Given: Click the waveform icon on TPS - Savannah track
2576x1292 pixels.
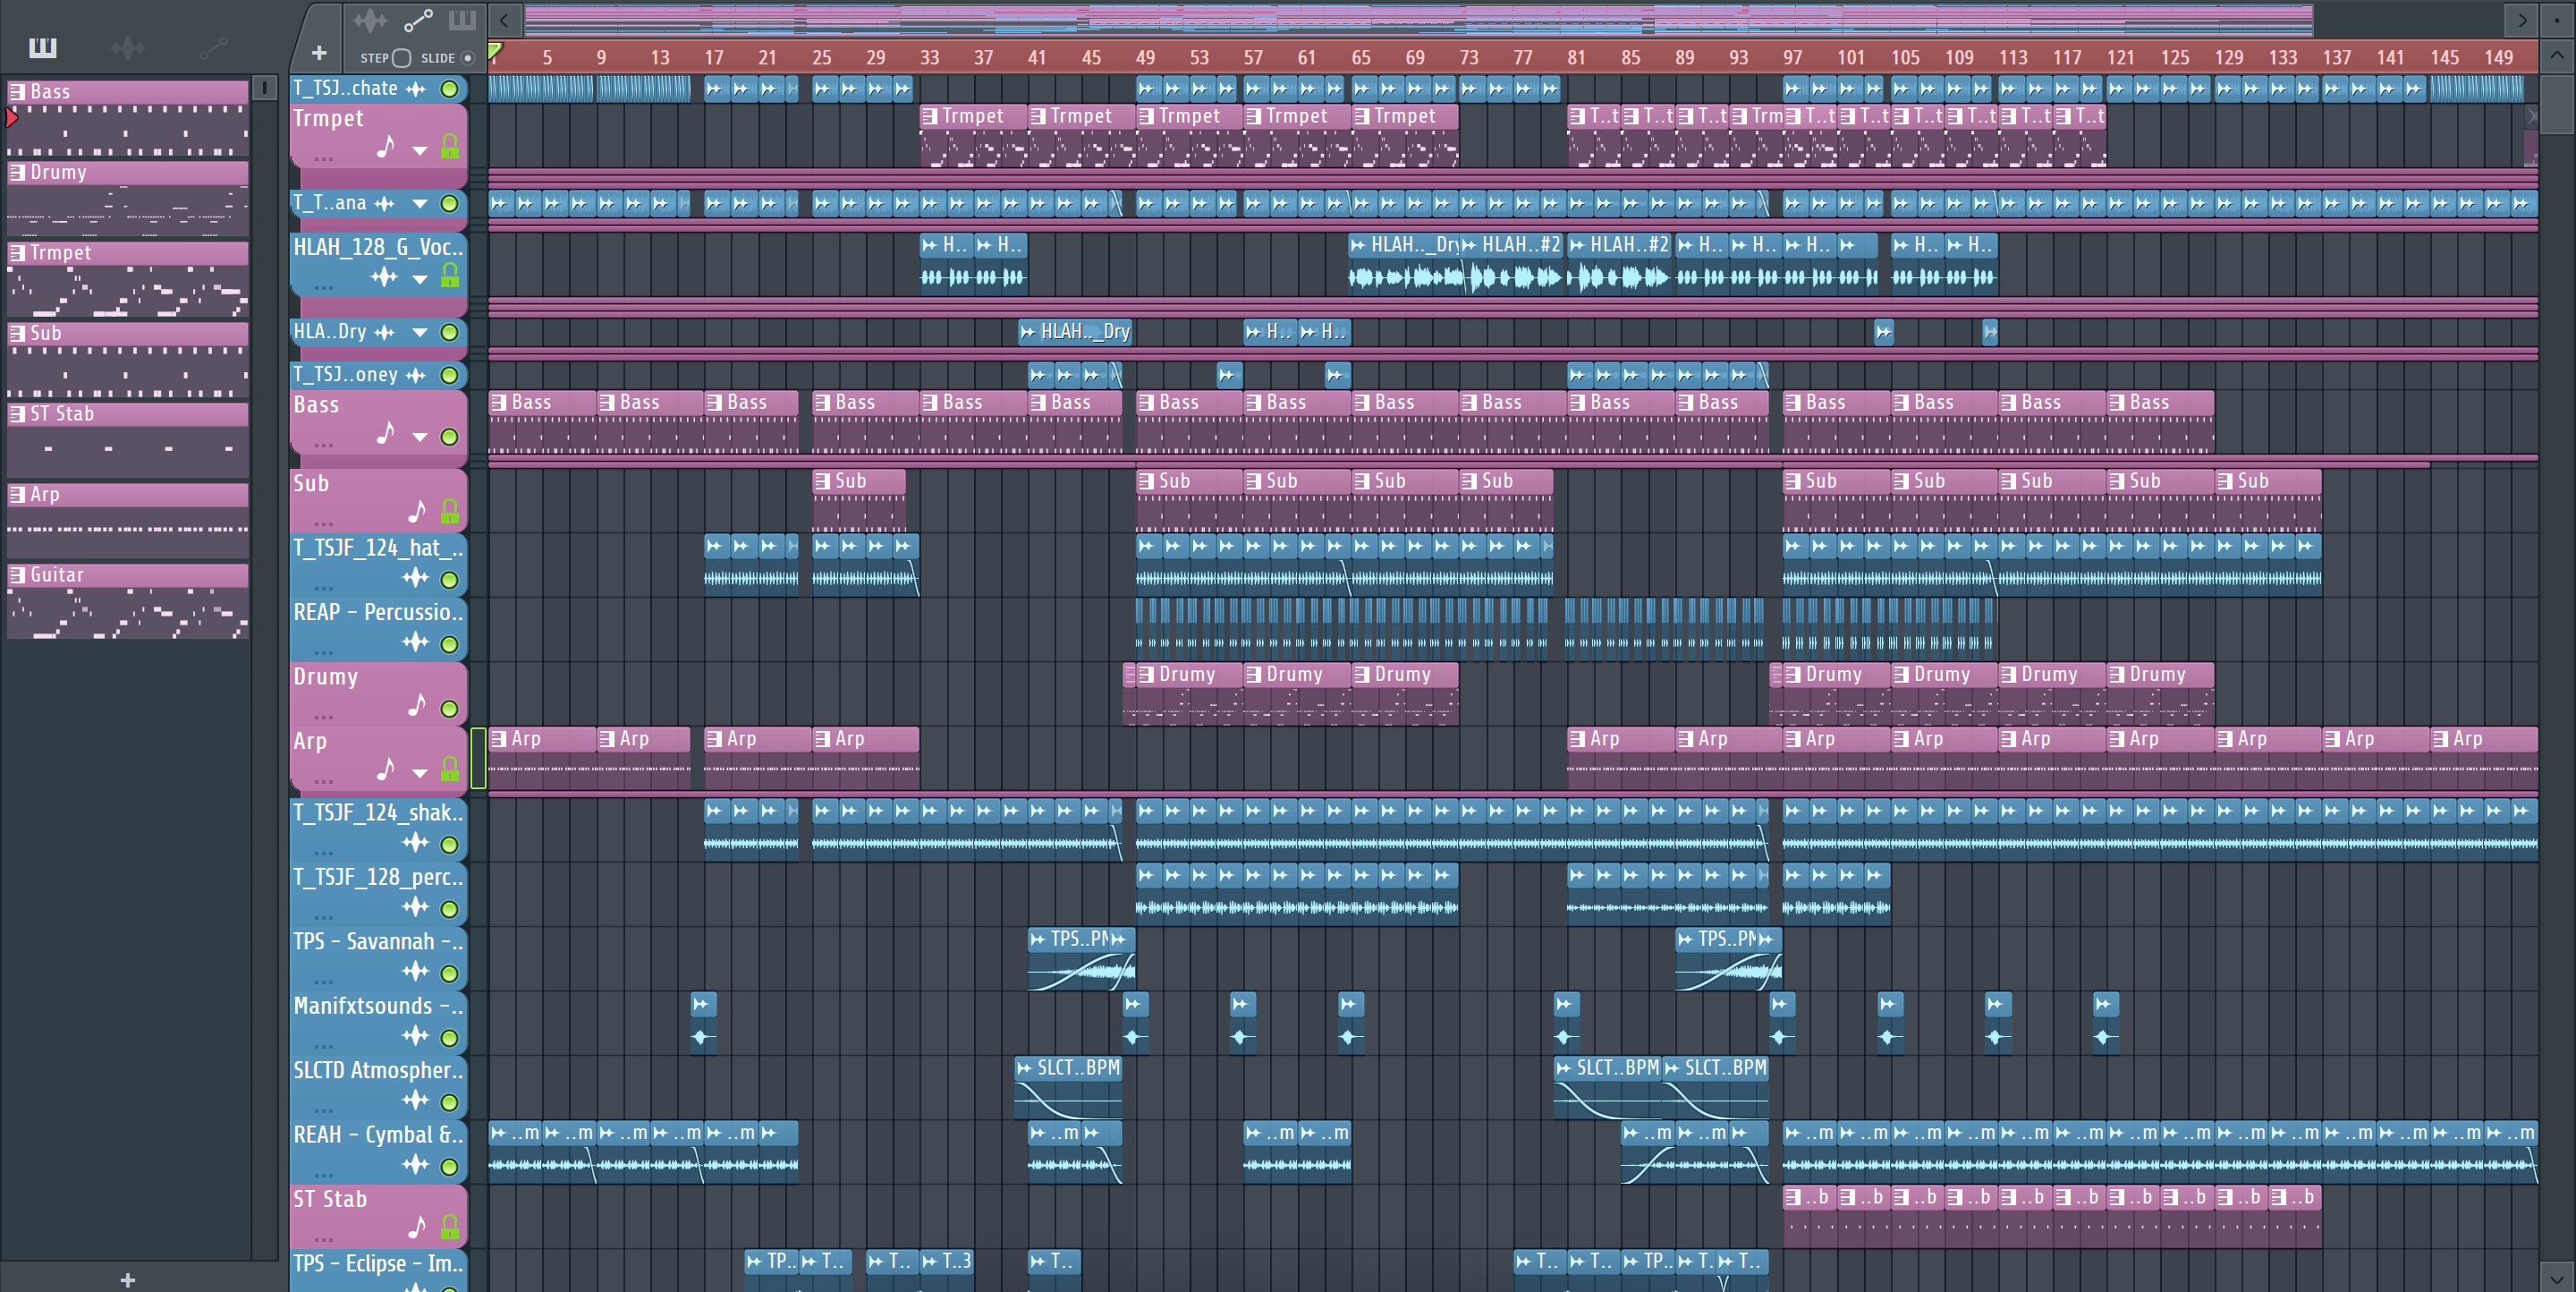Looking at the screenshot, I should (x=416, y=971).
